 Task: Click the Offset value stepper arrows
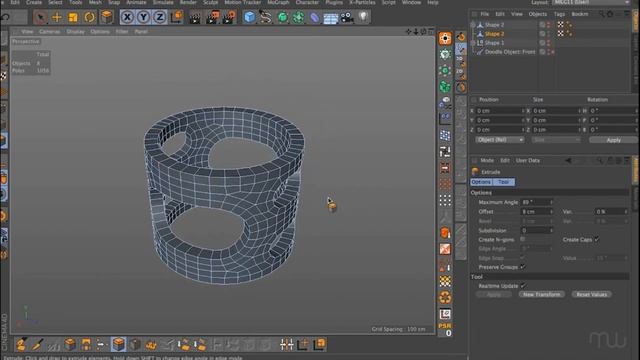tap(551, 211)
